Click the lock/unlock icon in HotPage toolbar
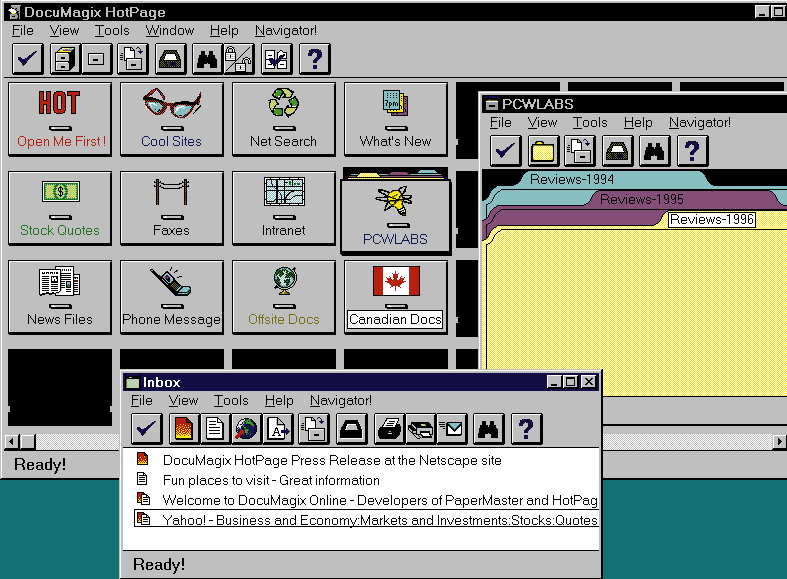The image size is (787, 579). click(x=238, y=59)
